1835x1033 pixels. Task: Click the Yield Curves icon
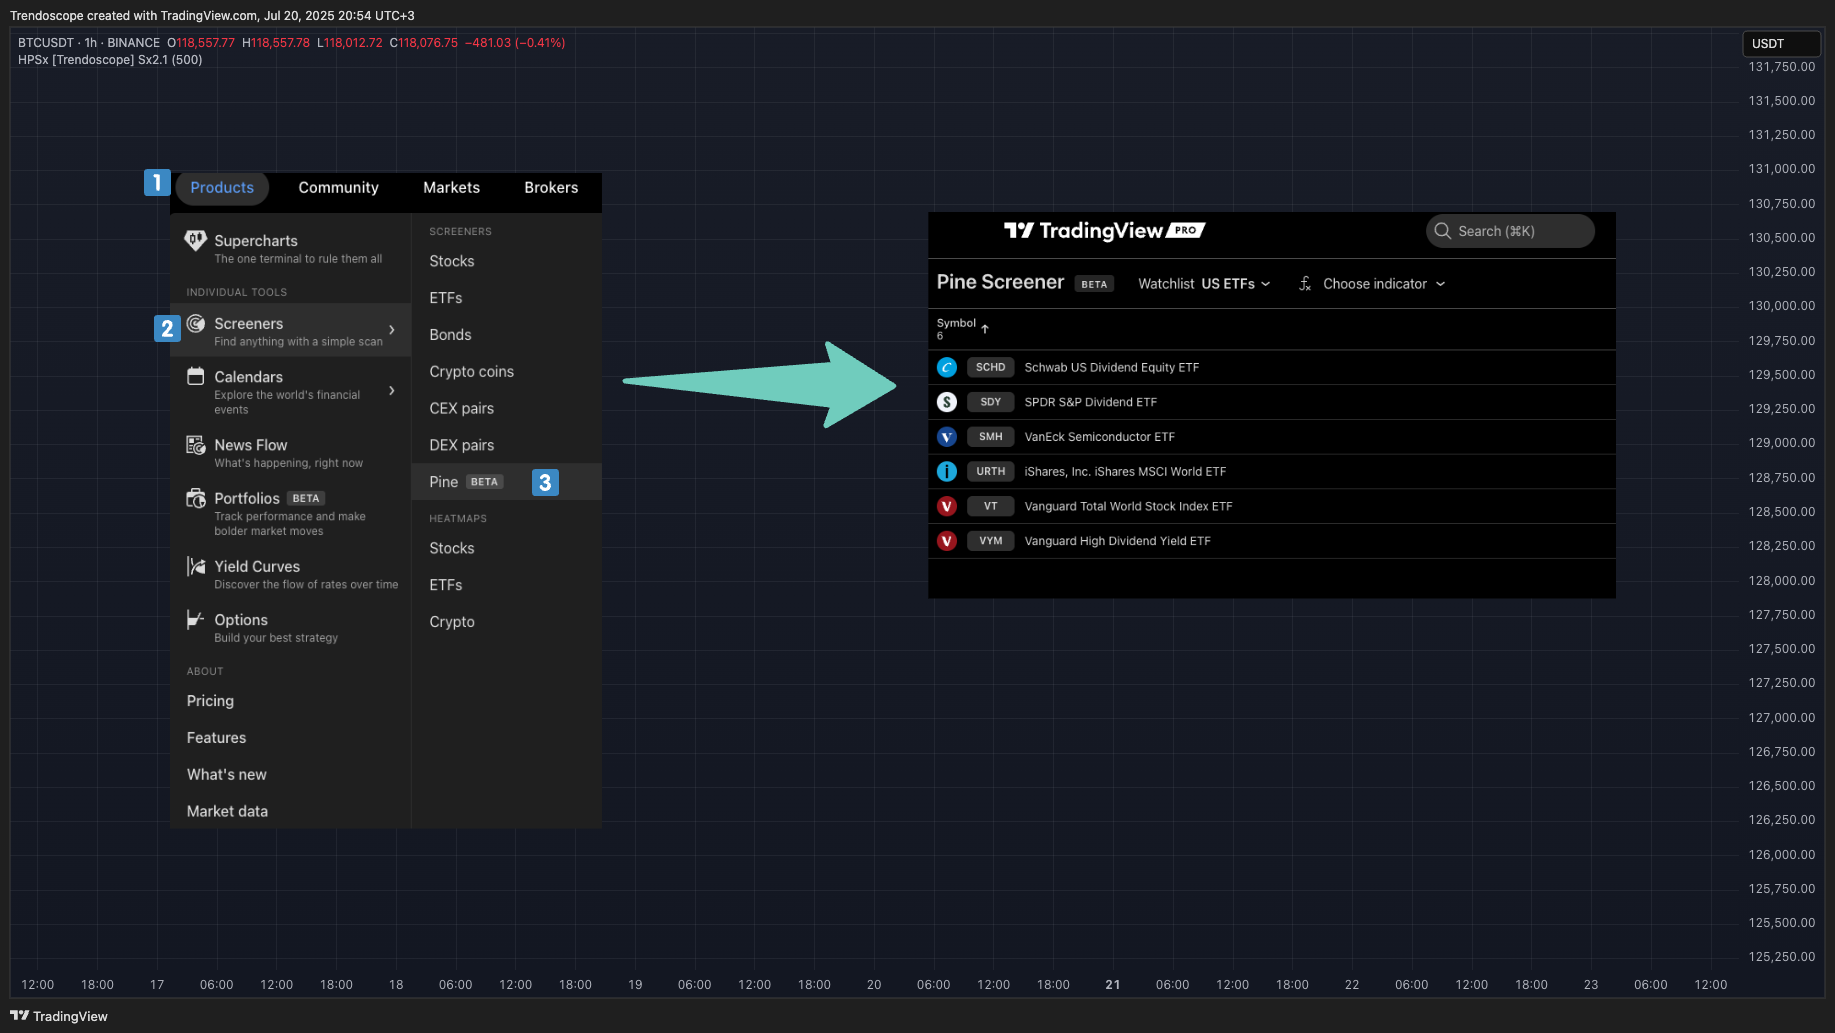click(x=196, y=566)
